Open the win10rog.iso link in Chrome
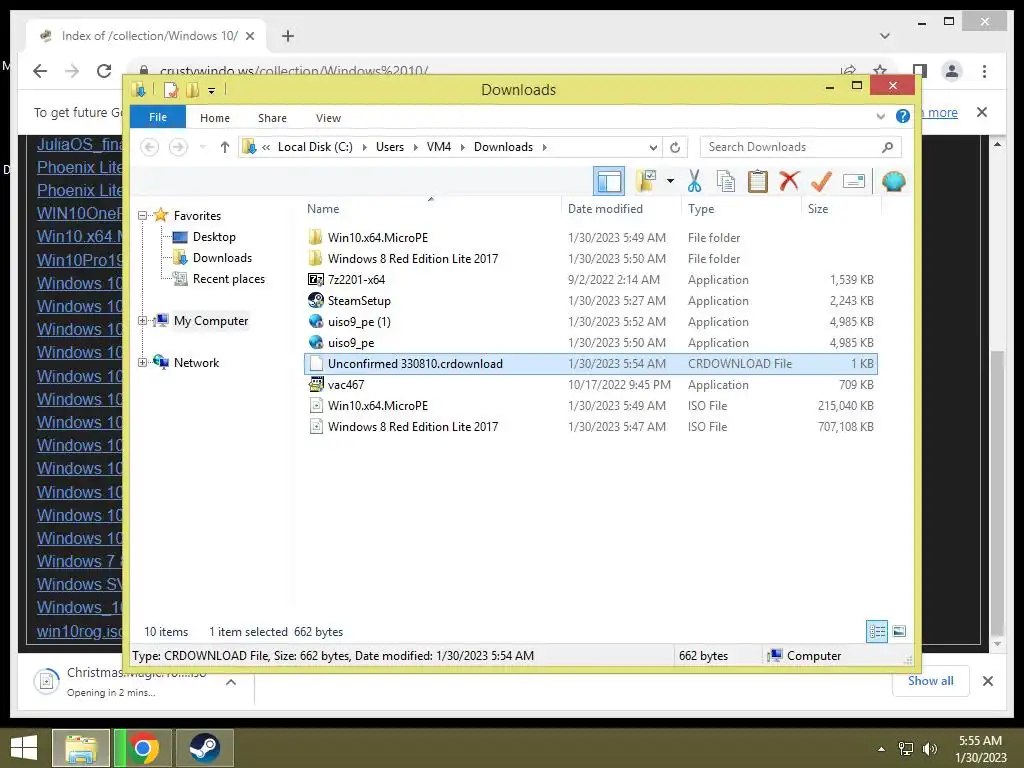The width and height of the screenshot is (1024, 768). (79, 631)
